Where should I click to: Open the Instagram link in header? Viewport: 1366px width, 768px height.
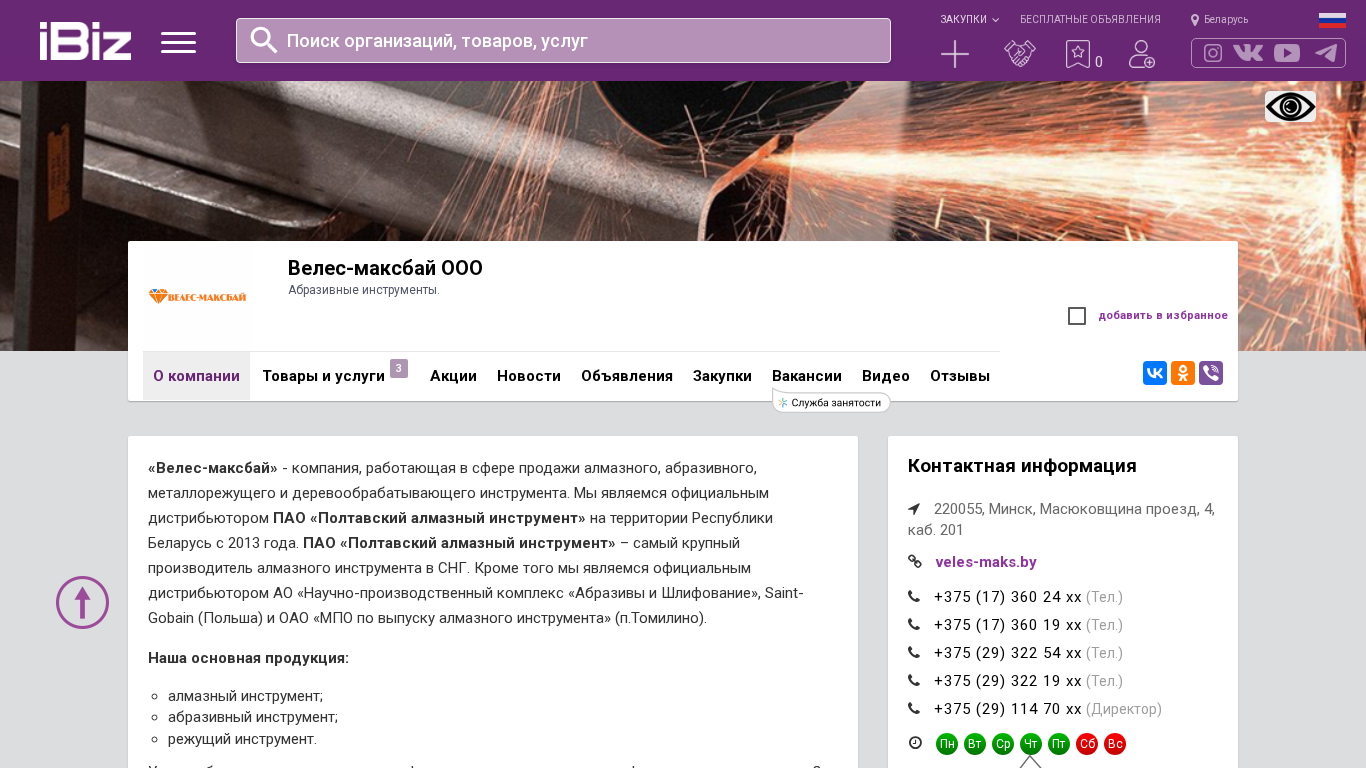(x=1213, y=53)
